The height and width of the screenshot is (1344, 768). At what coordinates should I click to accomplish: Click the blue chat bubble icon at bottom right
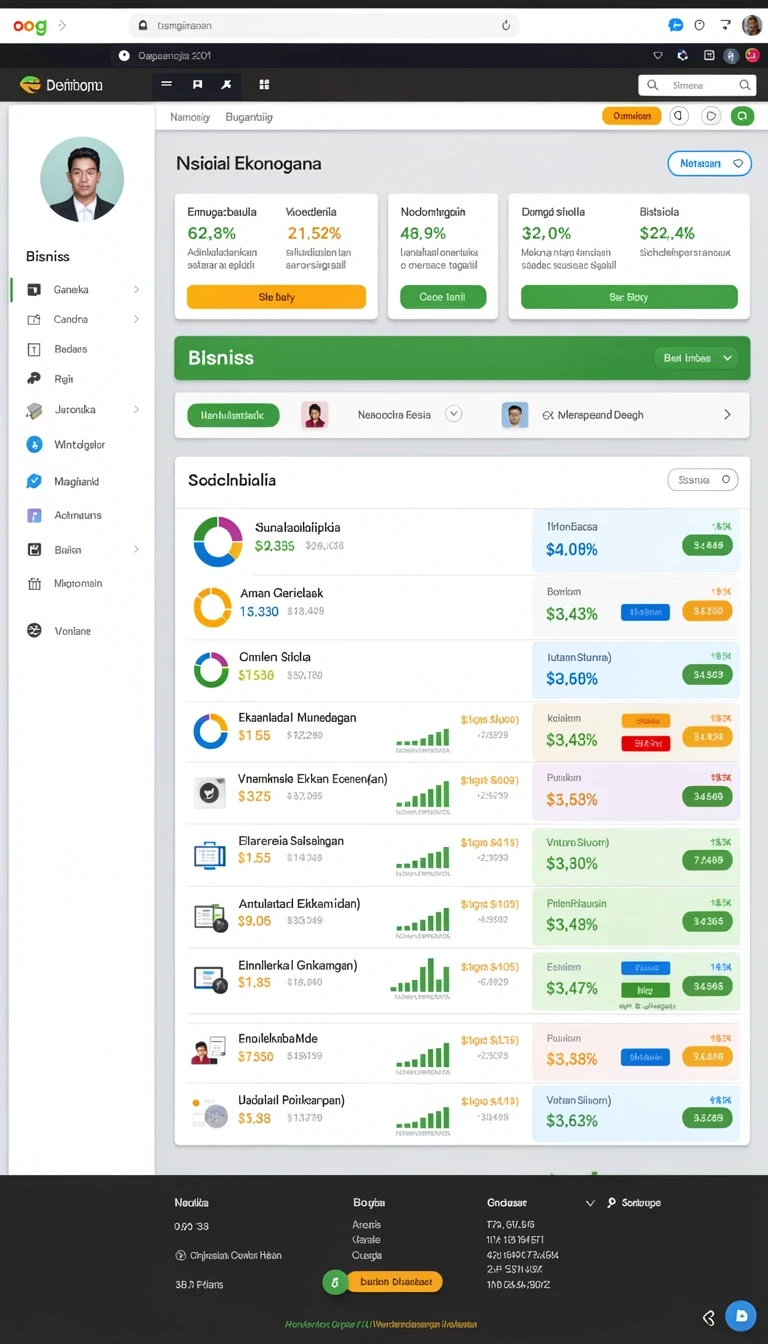[741, 1316]
